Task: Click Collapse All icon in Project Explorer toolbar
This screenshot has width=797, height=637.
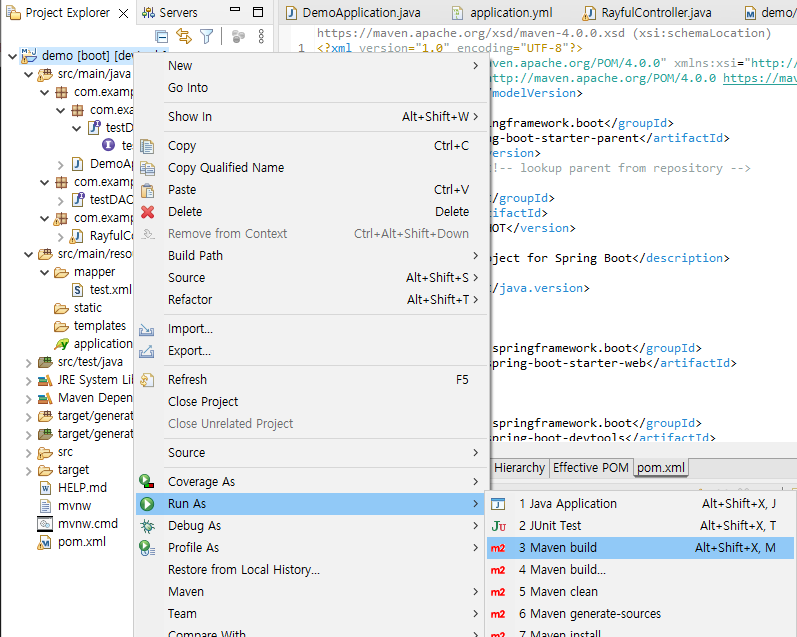Action: (162, 37)
